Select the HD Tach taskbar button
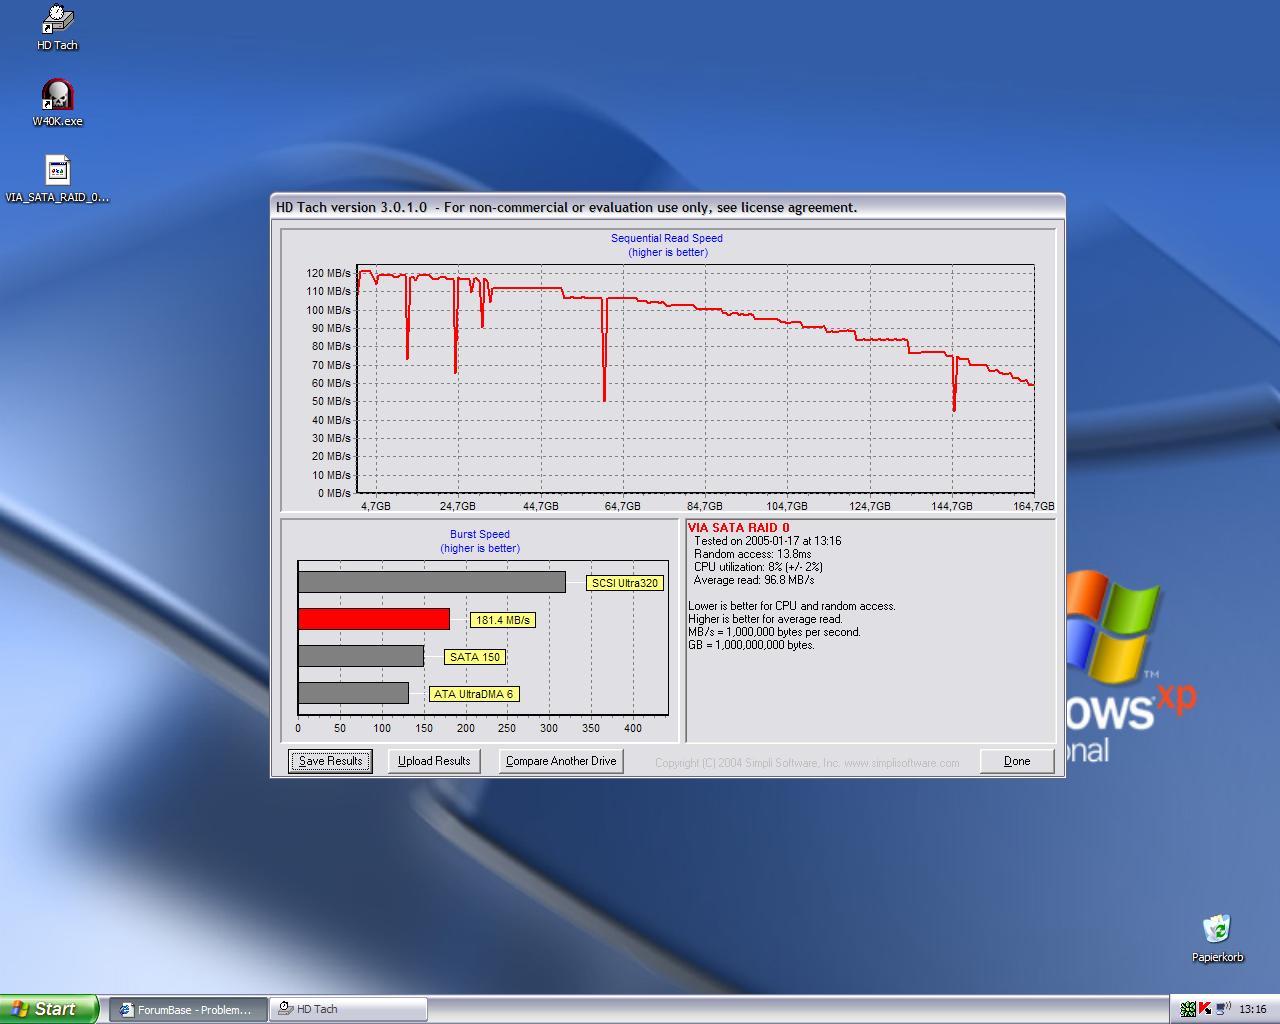The width and height of the screenshot is (1280, 1024). (348, 1010)
